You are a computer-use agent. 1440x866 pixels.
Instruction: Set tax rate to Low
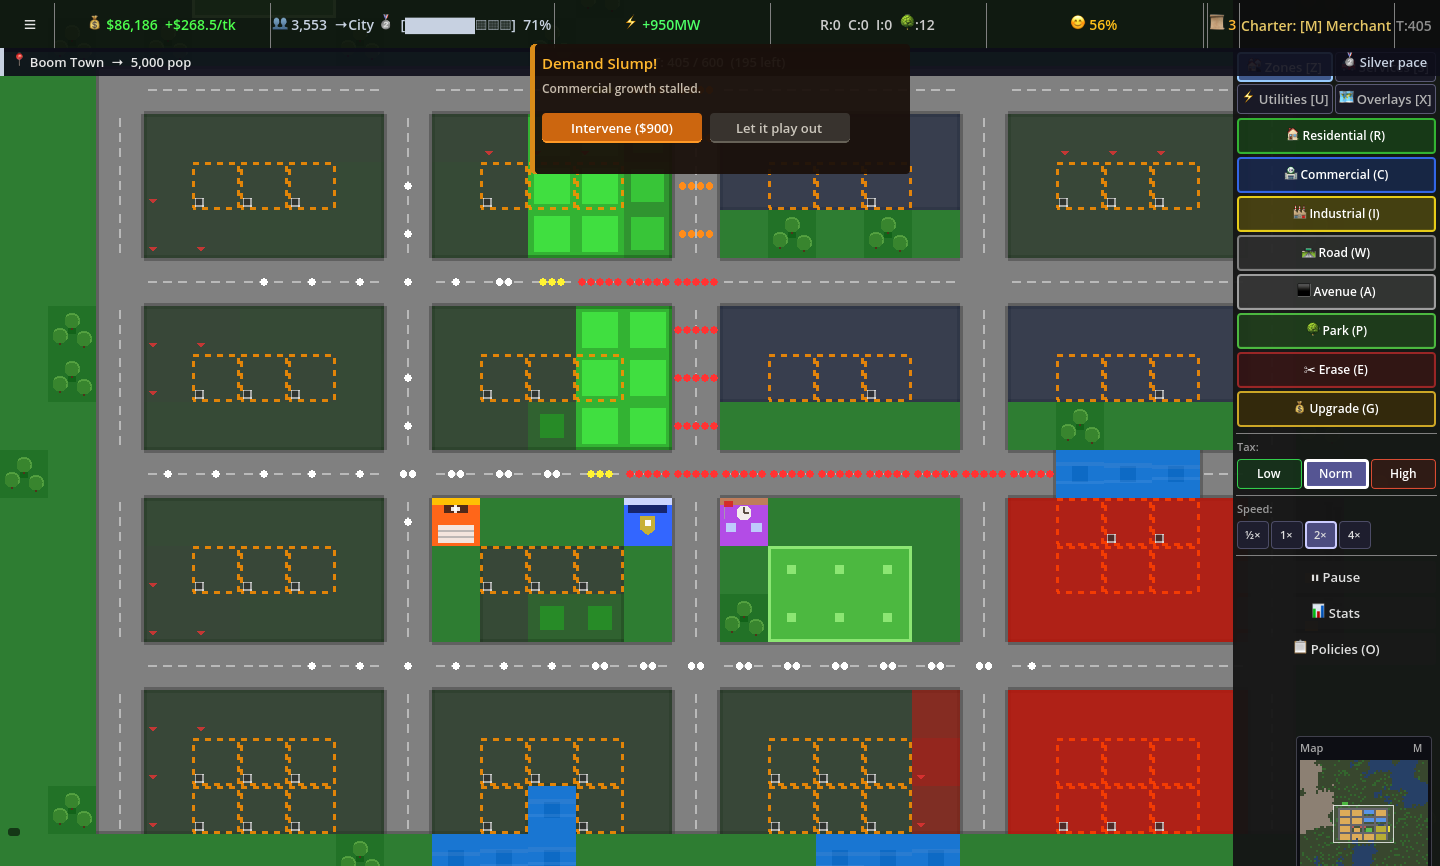pos(1269,474)
